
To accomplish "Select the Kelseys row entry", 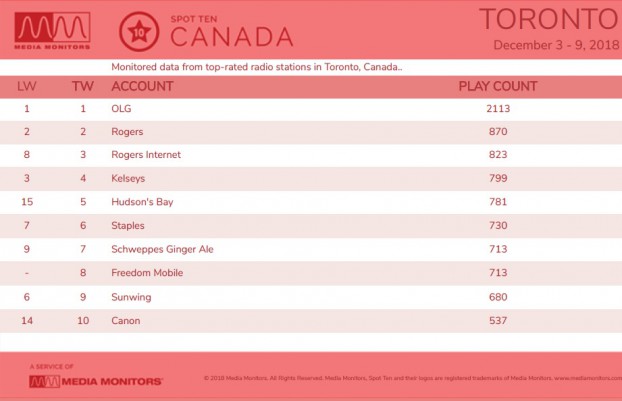I will 311,178.
